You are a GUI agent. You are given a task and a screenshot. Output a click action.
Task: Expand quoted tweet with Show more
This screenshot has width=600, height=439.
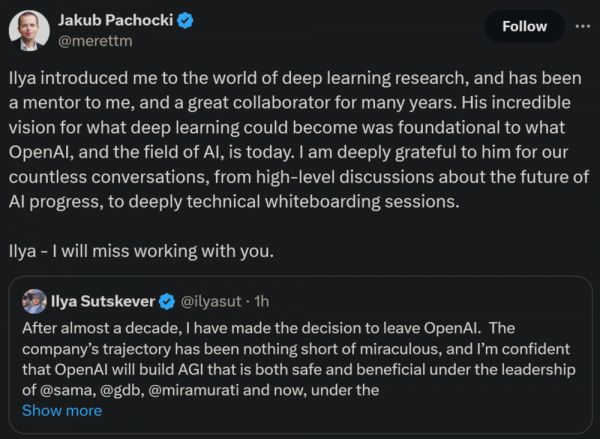coord(62,410)
